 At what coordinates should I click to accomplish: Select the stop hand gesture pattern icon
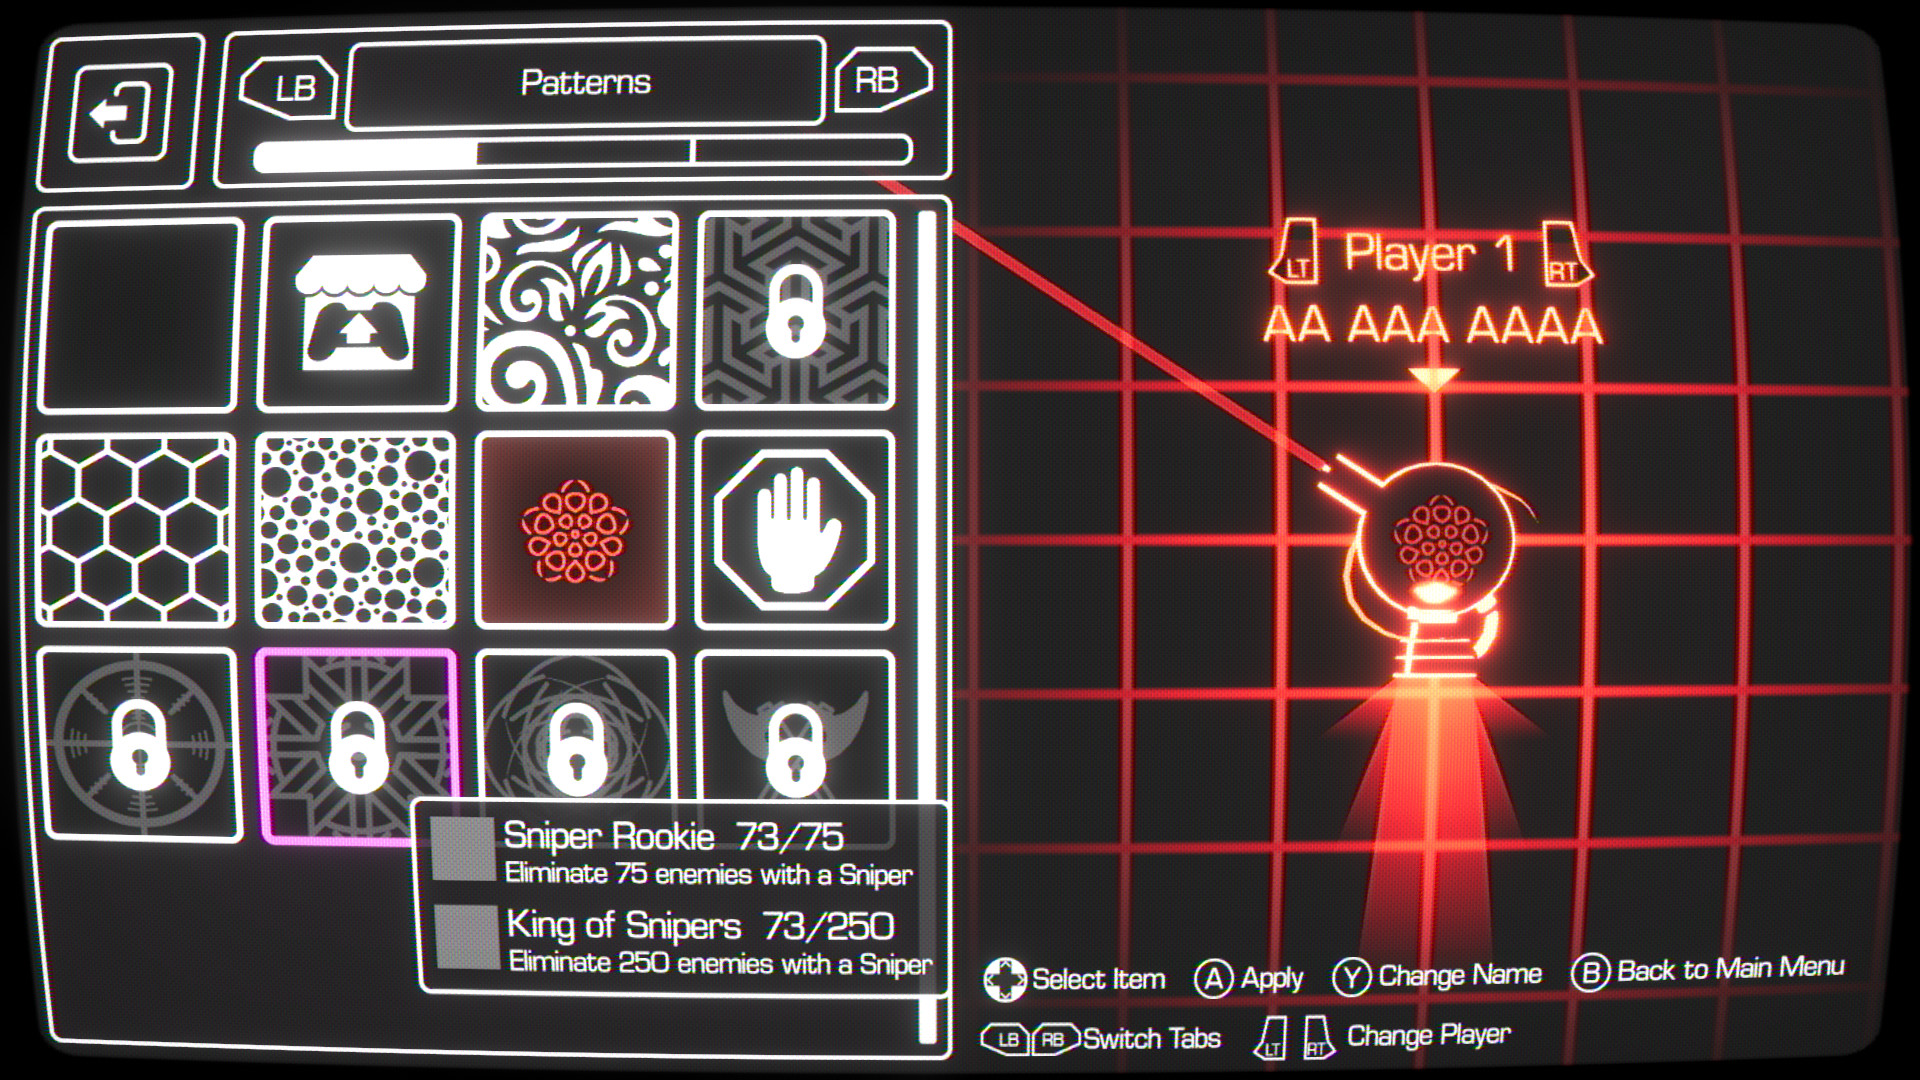(x=795, y=525)
